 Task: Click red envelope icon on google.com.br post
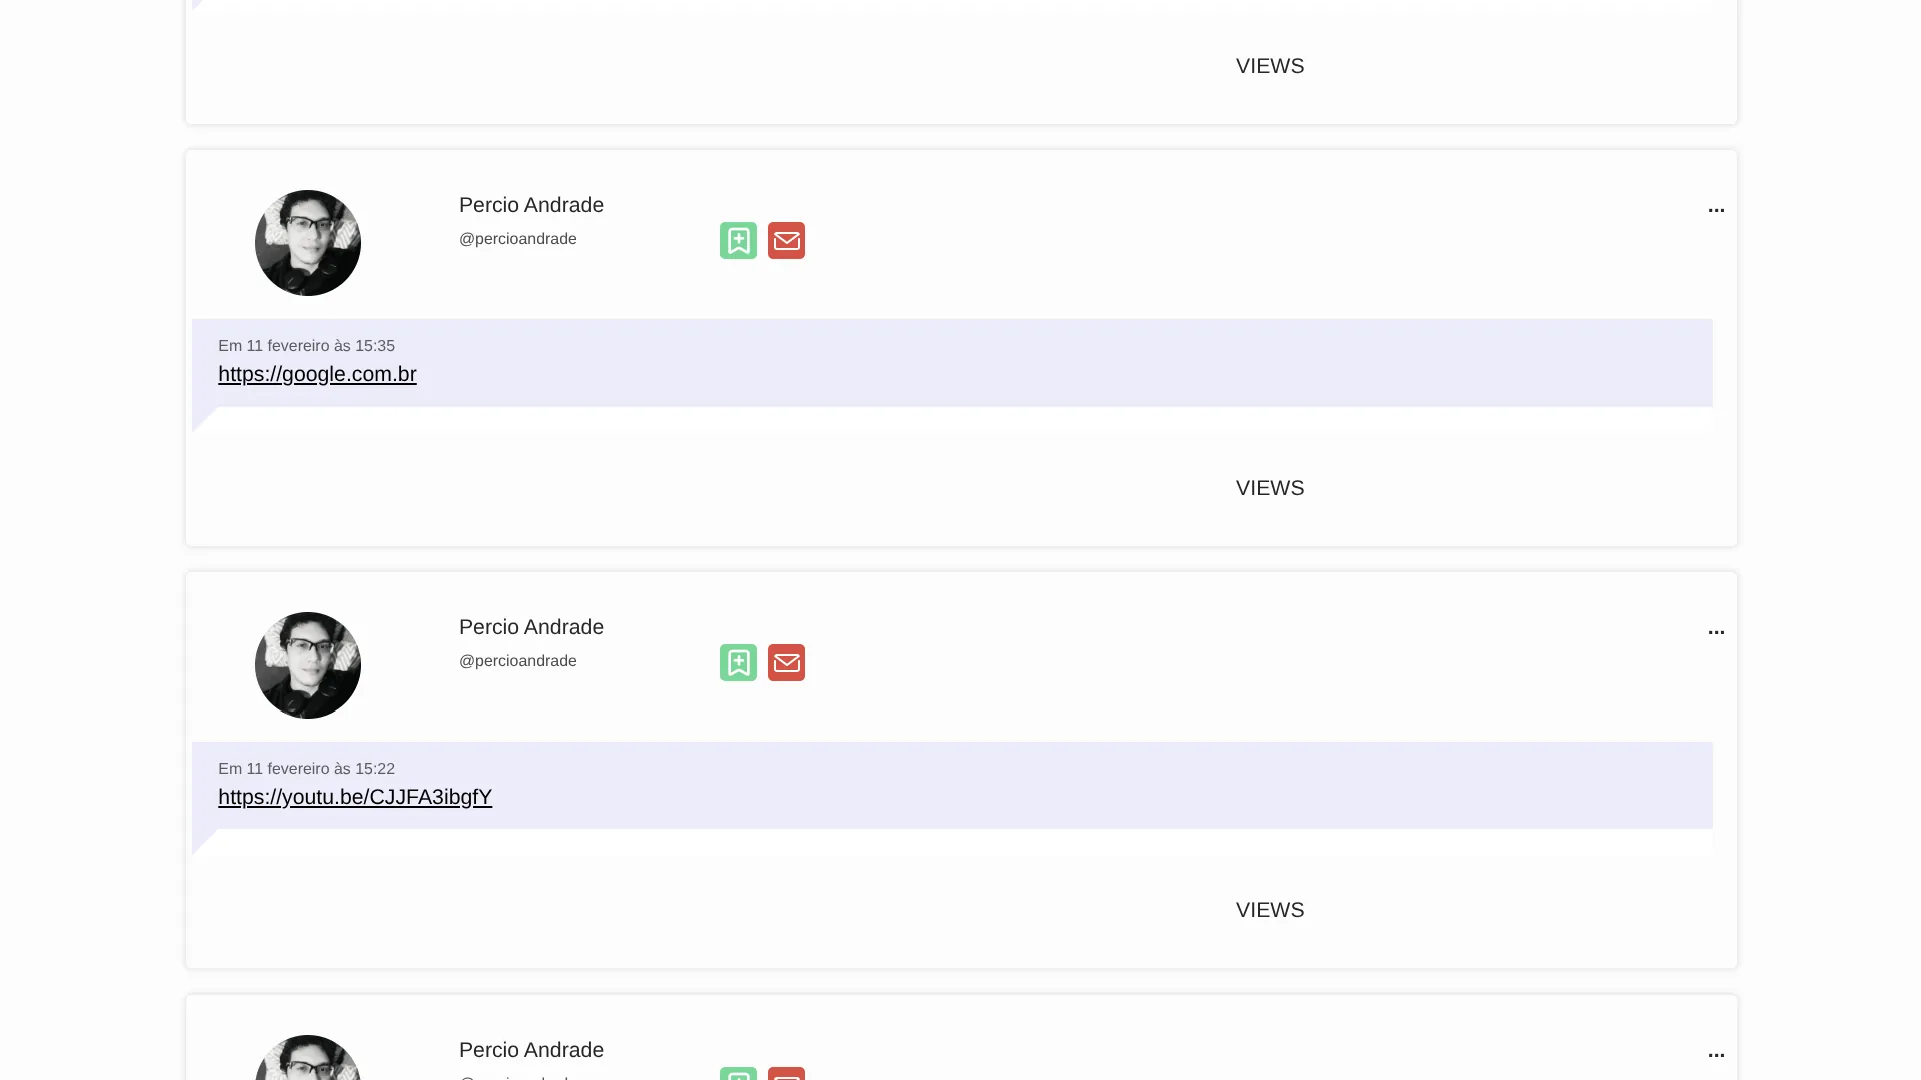point(786,240)
